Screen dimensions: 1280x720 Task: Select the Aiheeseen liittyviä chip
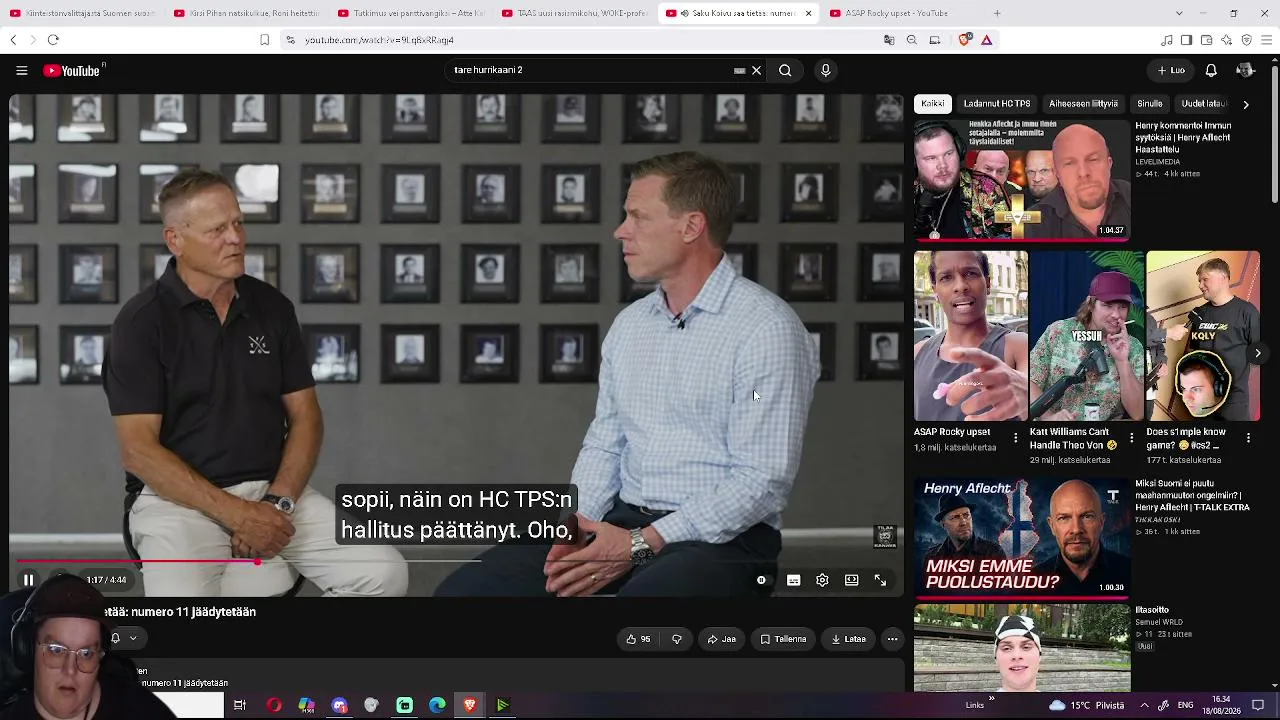click(x=1084, y=104)
